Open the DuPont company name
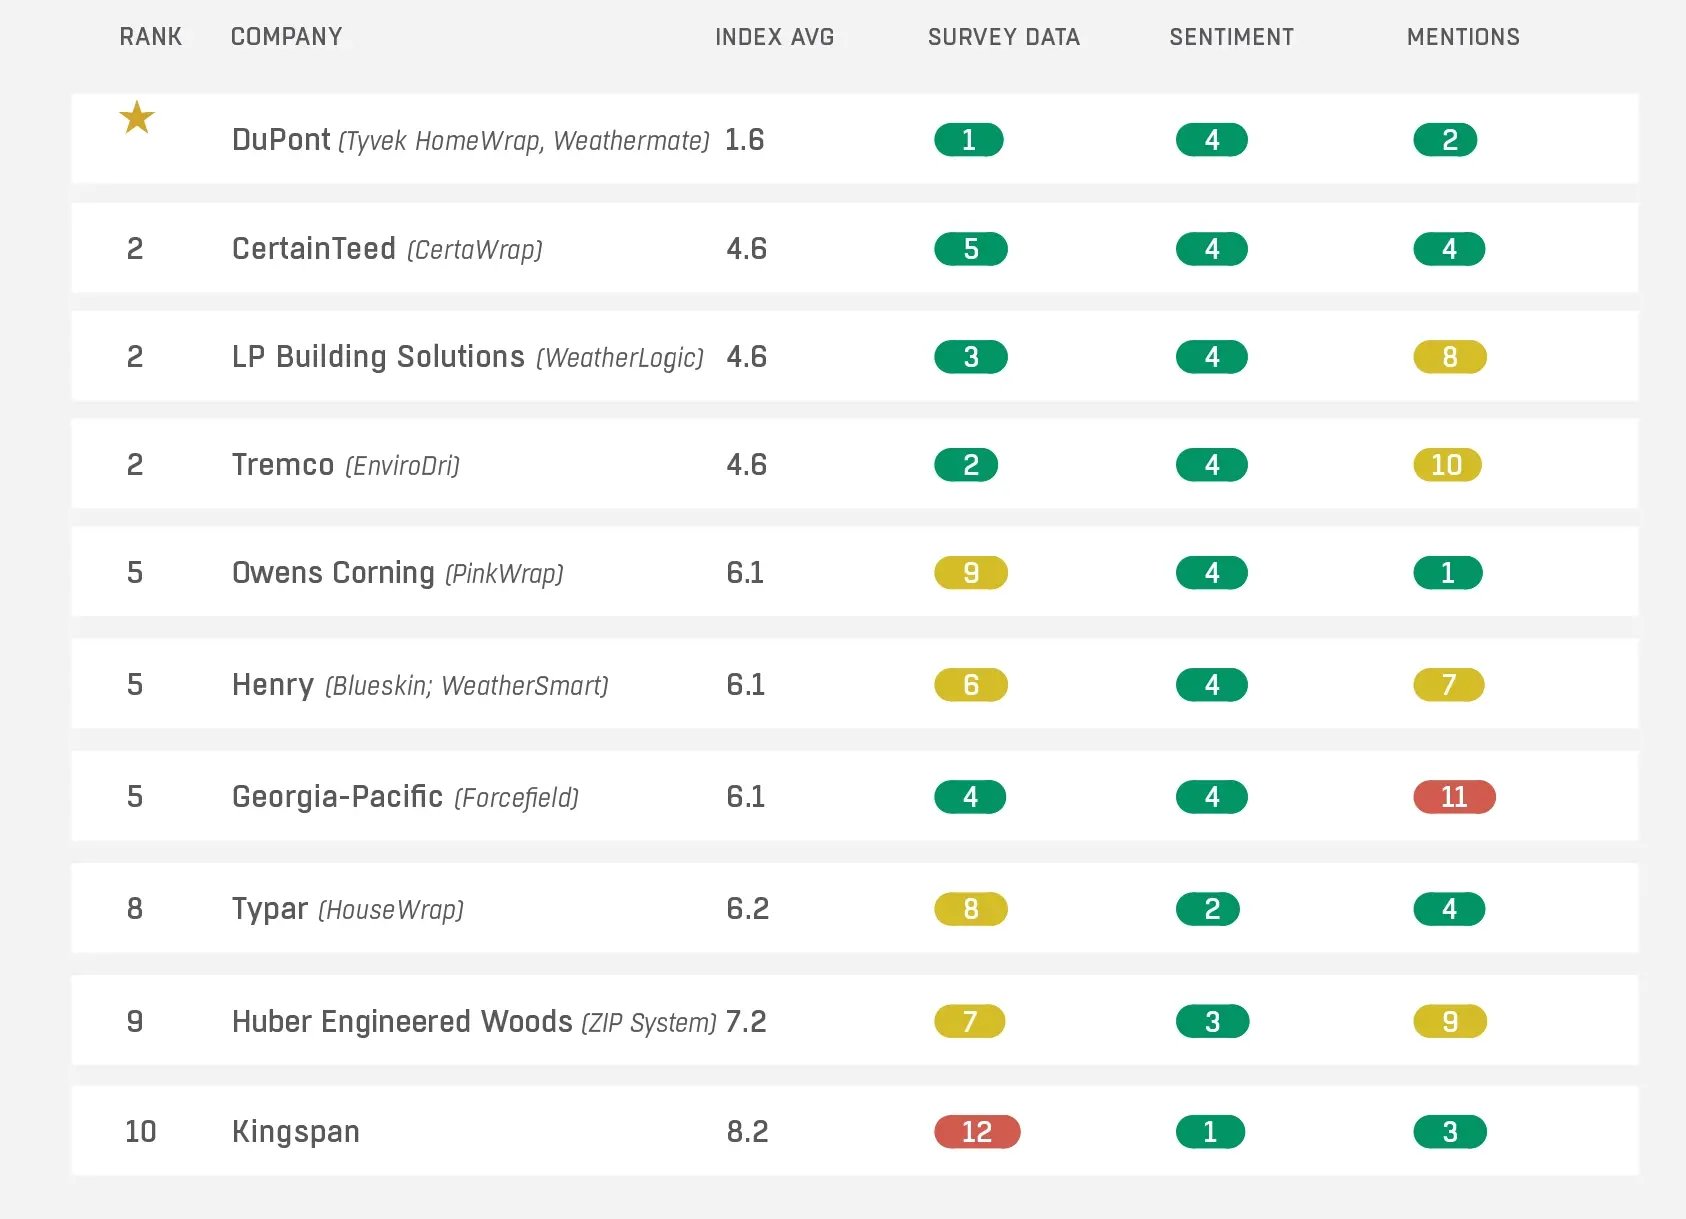Screen dimensions: 1686x1219 (281, 139)
